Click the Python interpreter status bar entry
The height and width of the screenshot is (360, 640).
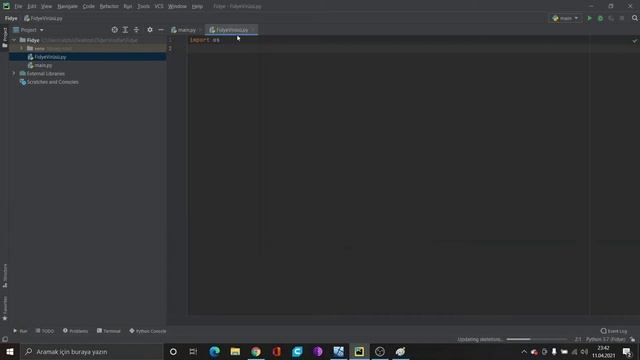pyautogui.click(x=606, y=339)
